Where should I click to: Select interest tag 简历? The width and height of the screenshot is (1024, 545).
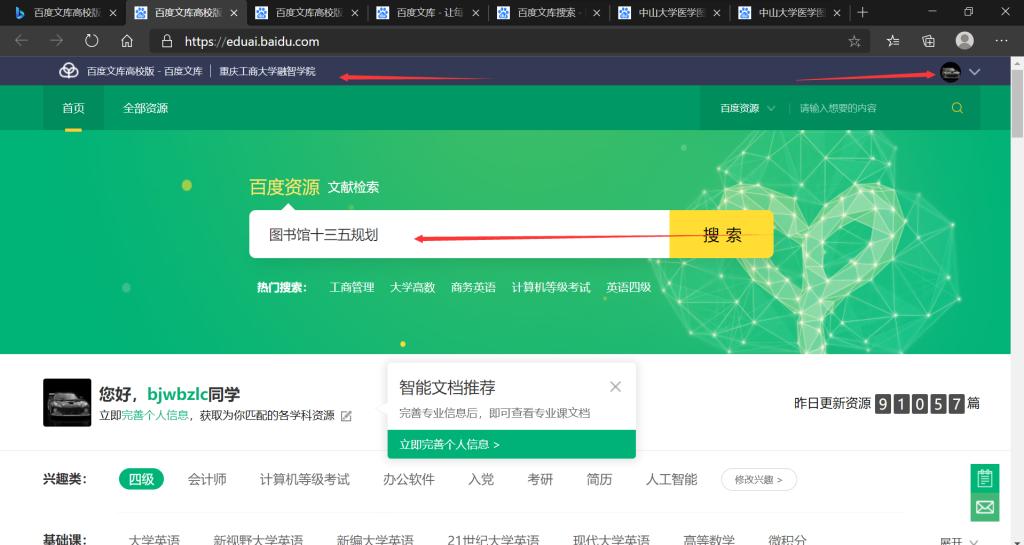click(x=599, y=480)
